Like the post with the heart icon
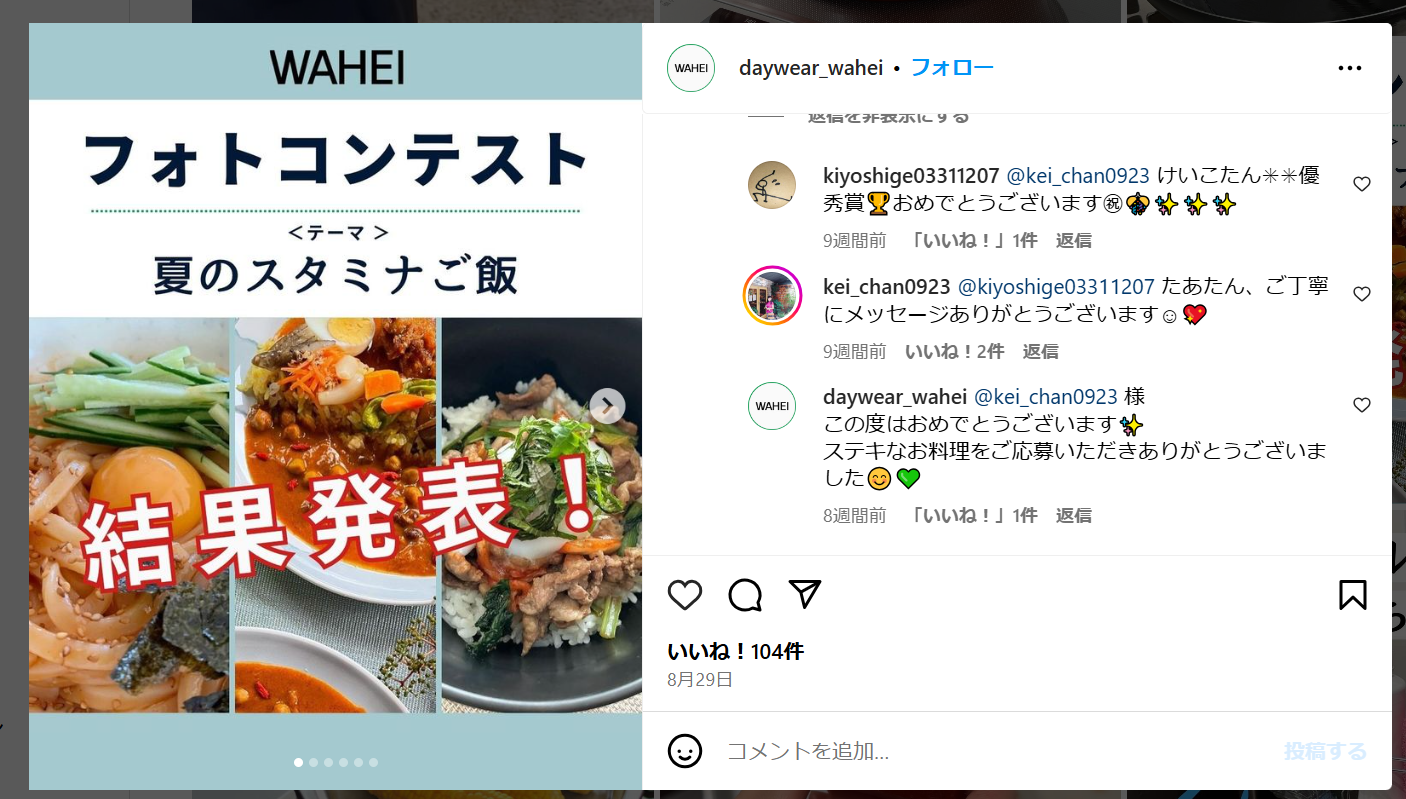The width and height of the screenshot is (1406, 799). click(685, 595)
